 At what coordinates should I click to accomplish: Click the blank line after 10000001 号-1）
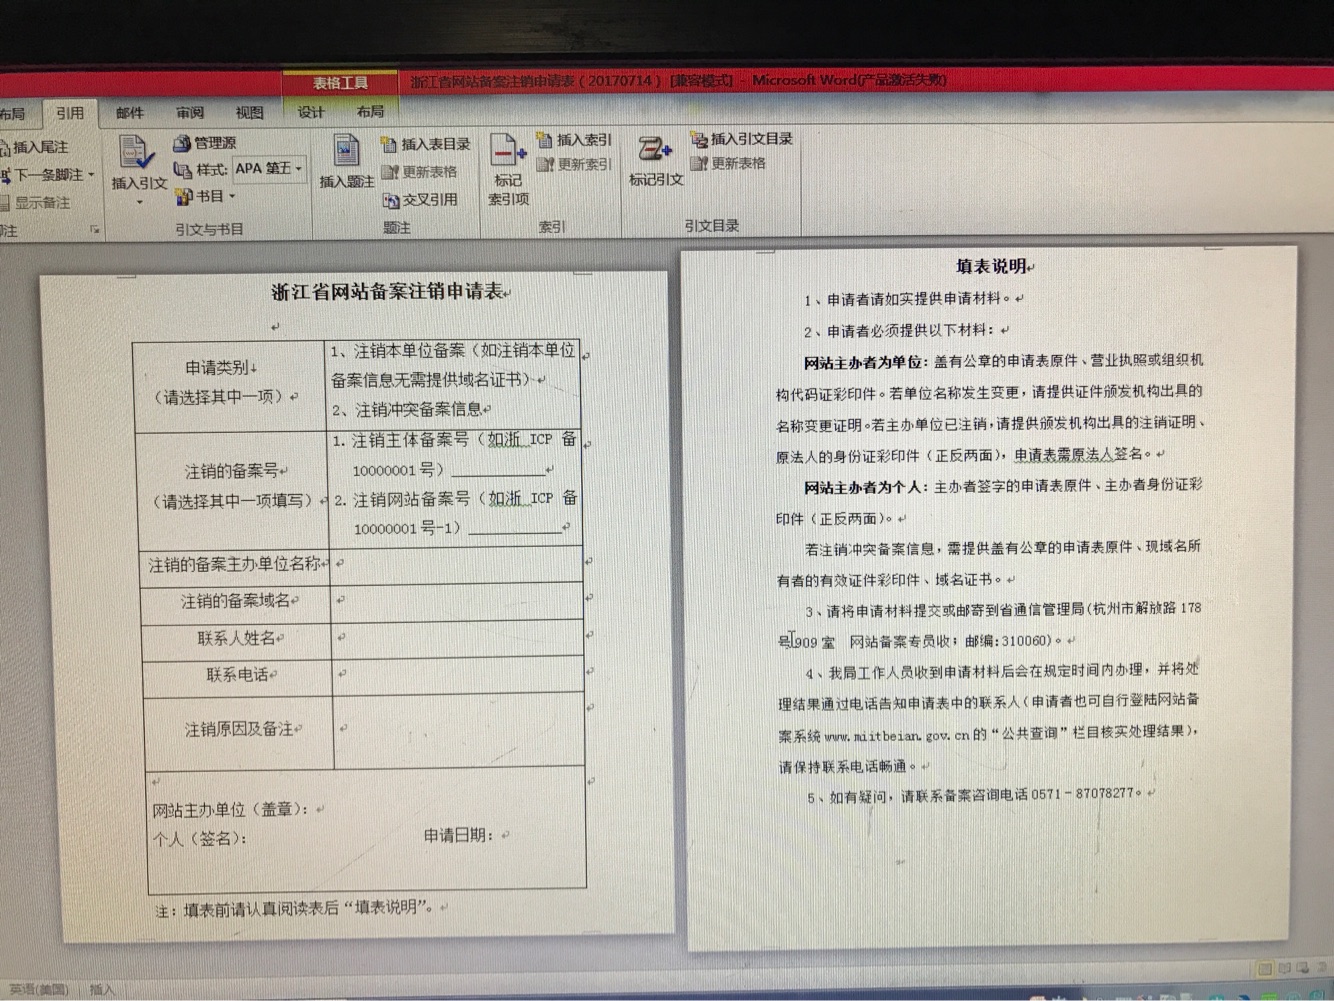click(x=515, y=528)
